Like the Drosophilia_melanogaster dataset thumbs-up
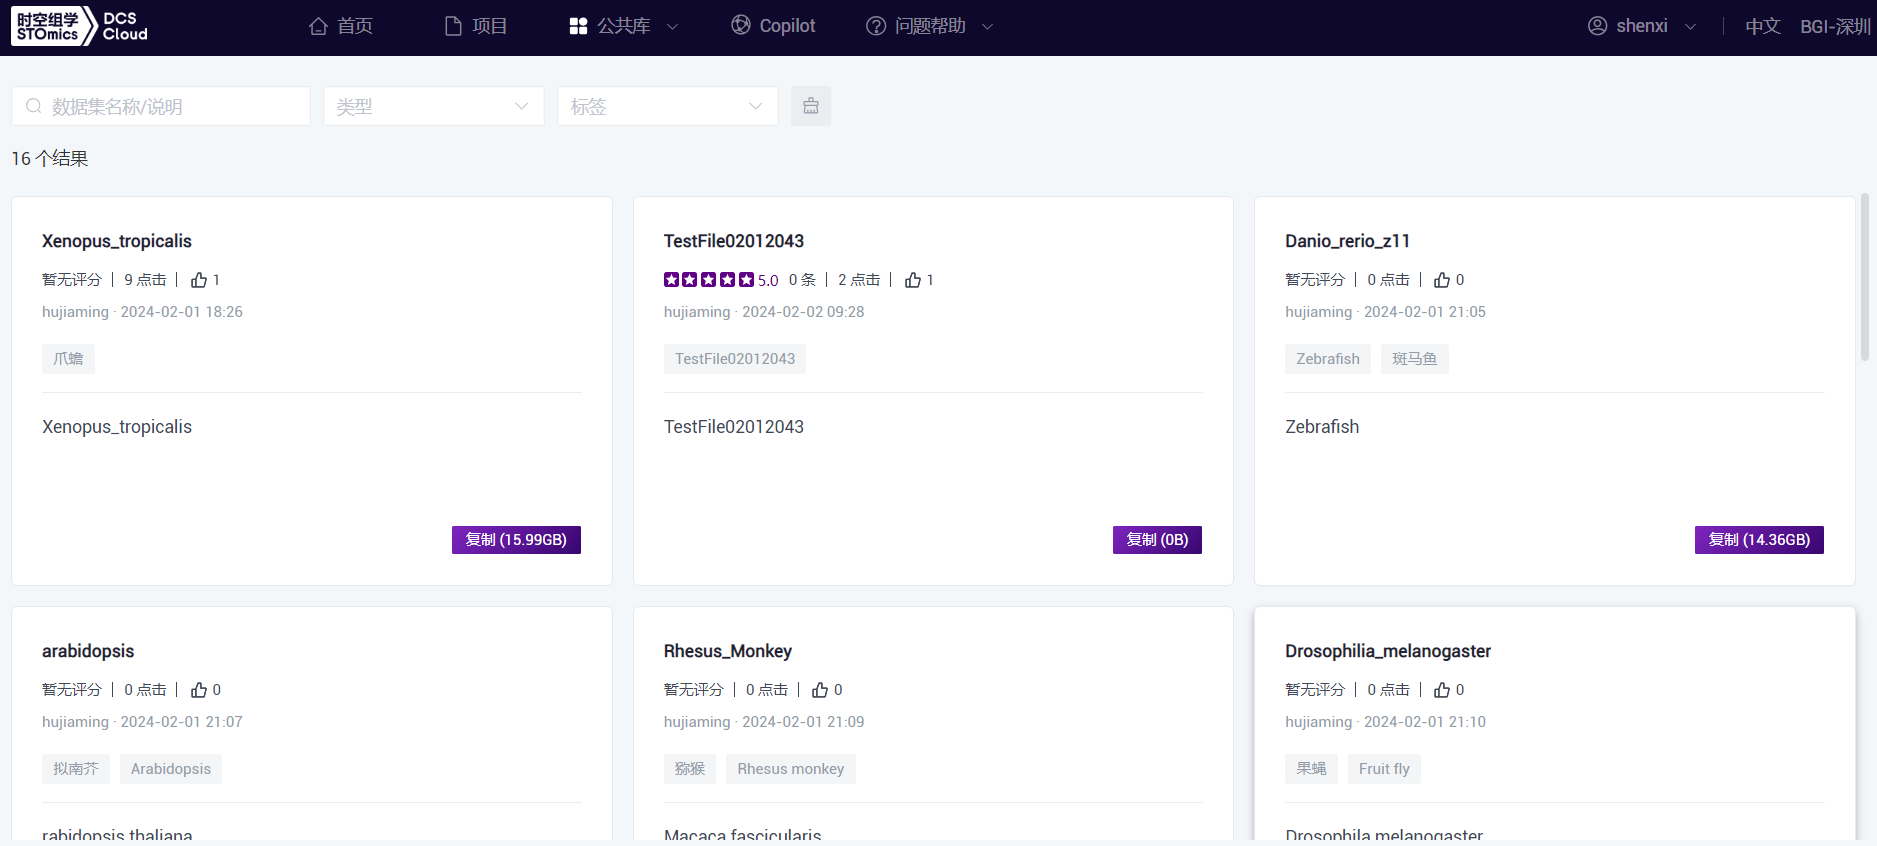This screenshot has width=1877, height=846. click(1442, 690)
